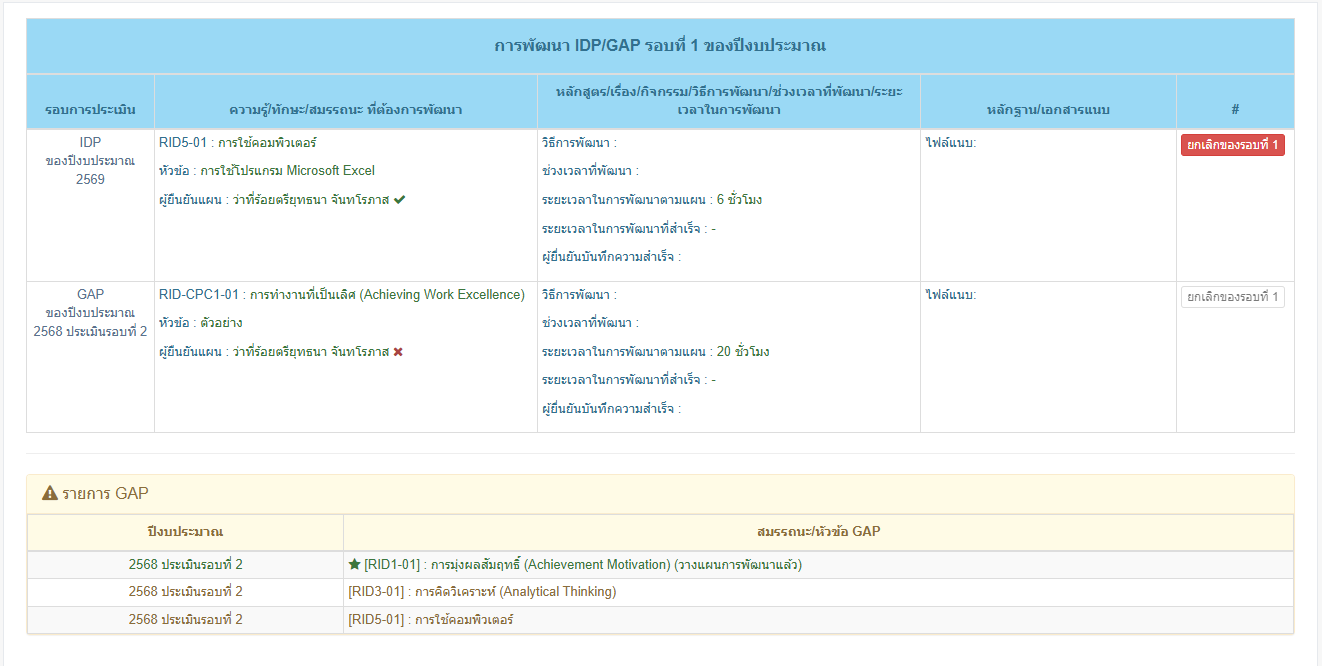The height and width of the screenshot is (666, 1322).
Task: Cancel round 1 with the red ยกเลิกของรอบที่ 1 button
Action: (x=1233, y=145)
